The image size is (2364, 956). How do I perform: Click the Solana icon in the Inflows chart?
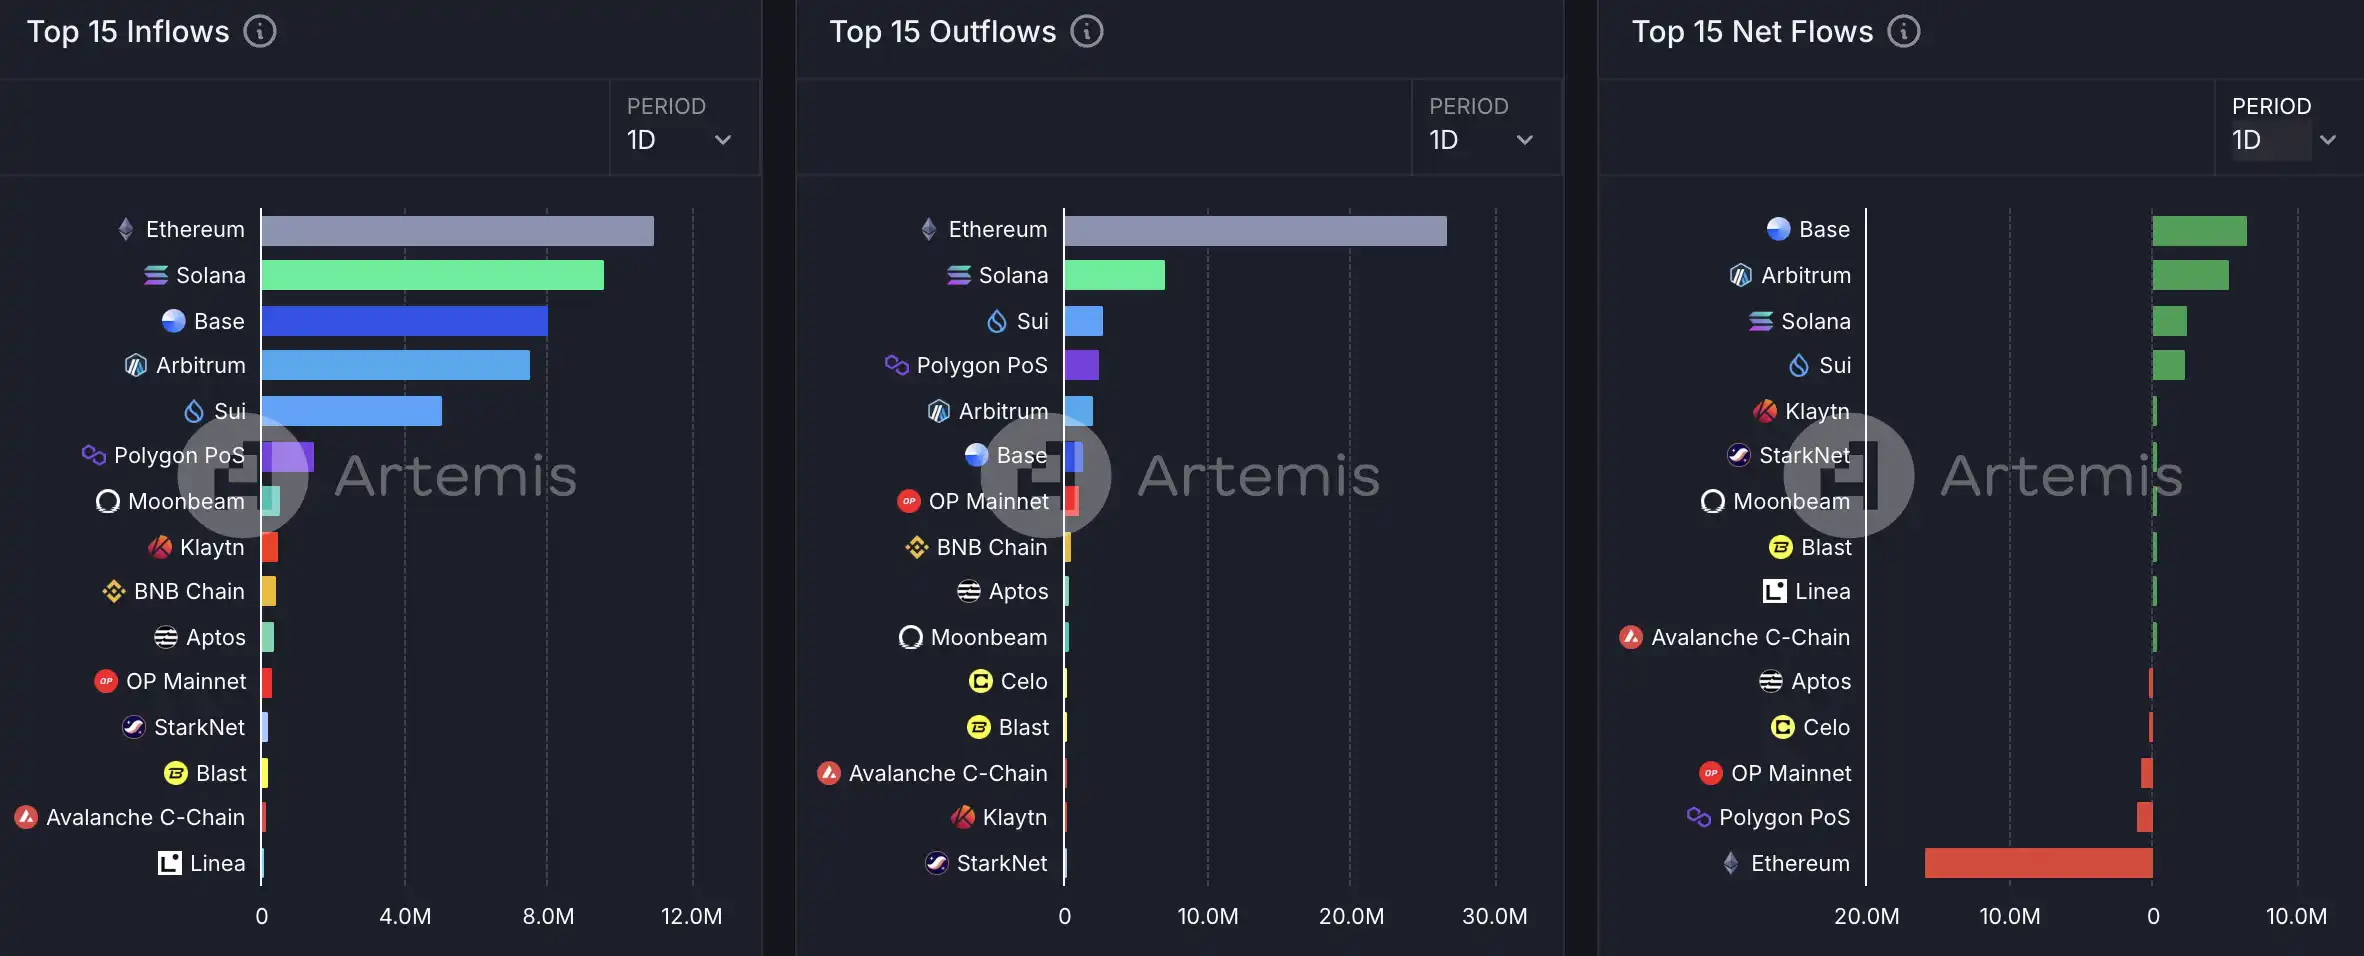(x=156, y=275)
